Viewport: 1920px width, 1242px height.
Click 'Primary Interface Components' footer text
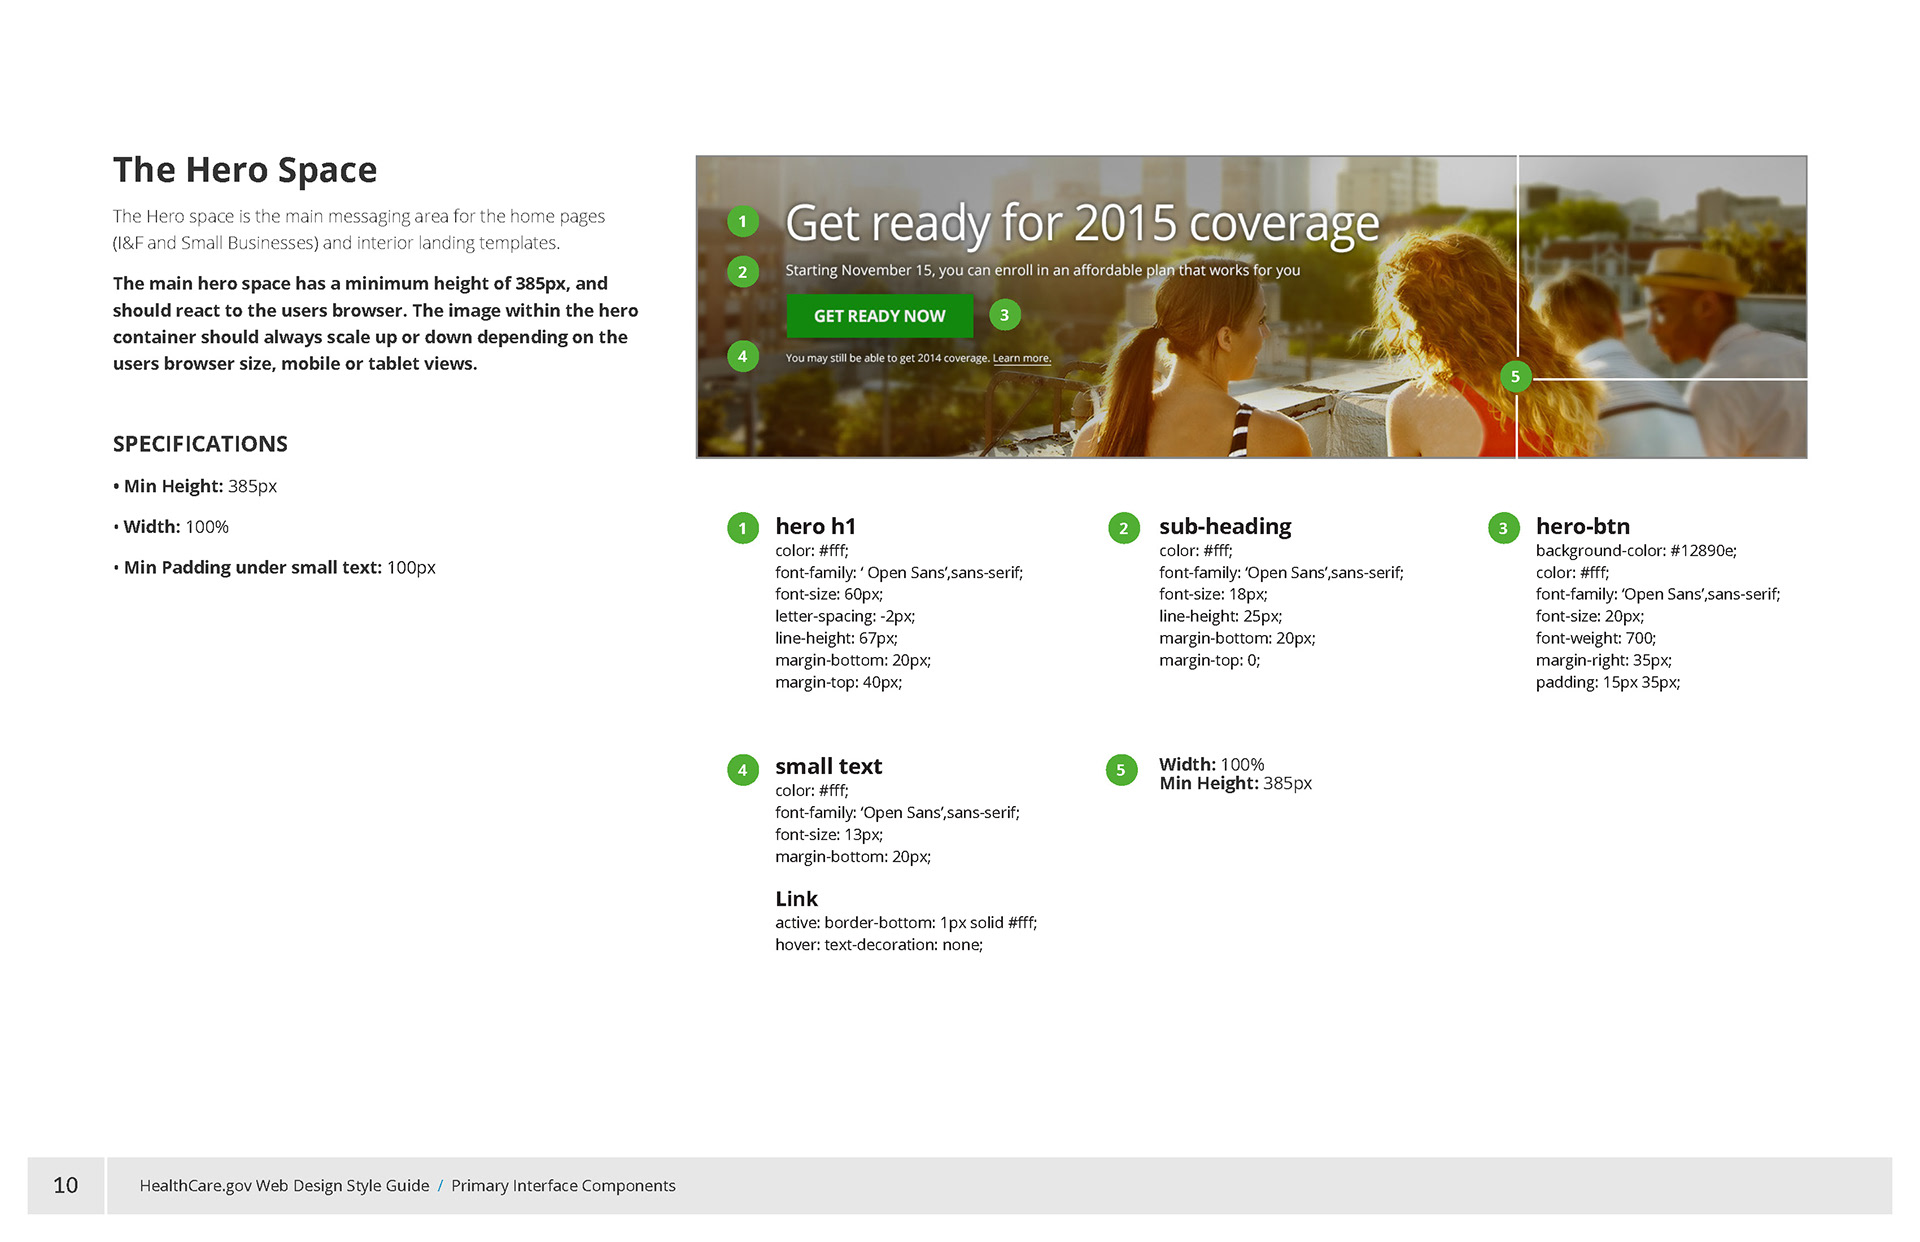563,1185
